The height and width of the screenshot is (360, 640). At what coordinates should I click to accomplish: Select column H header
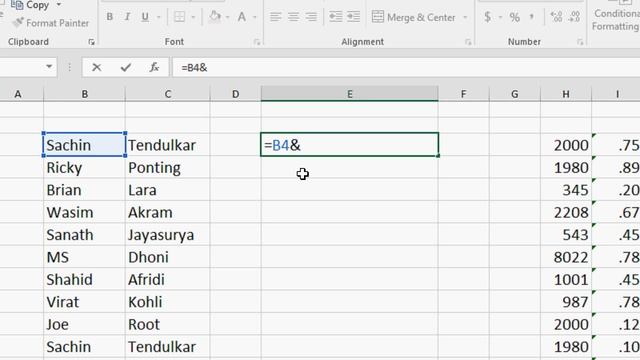566,94
